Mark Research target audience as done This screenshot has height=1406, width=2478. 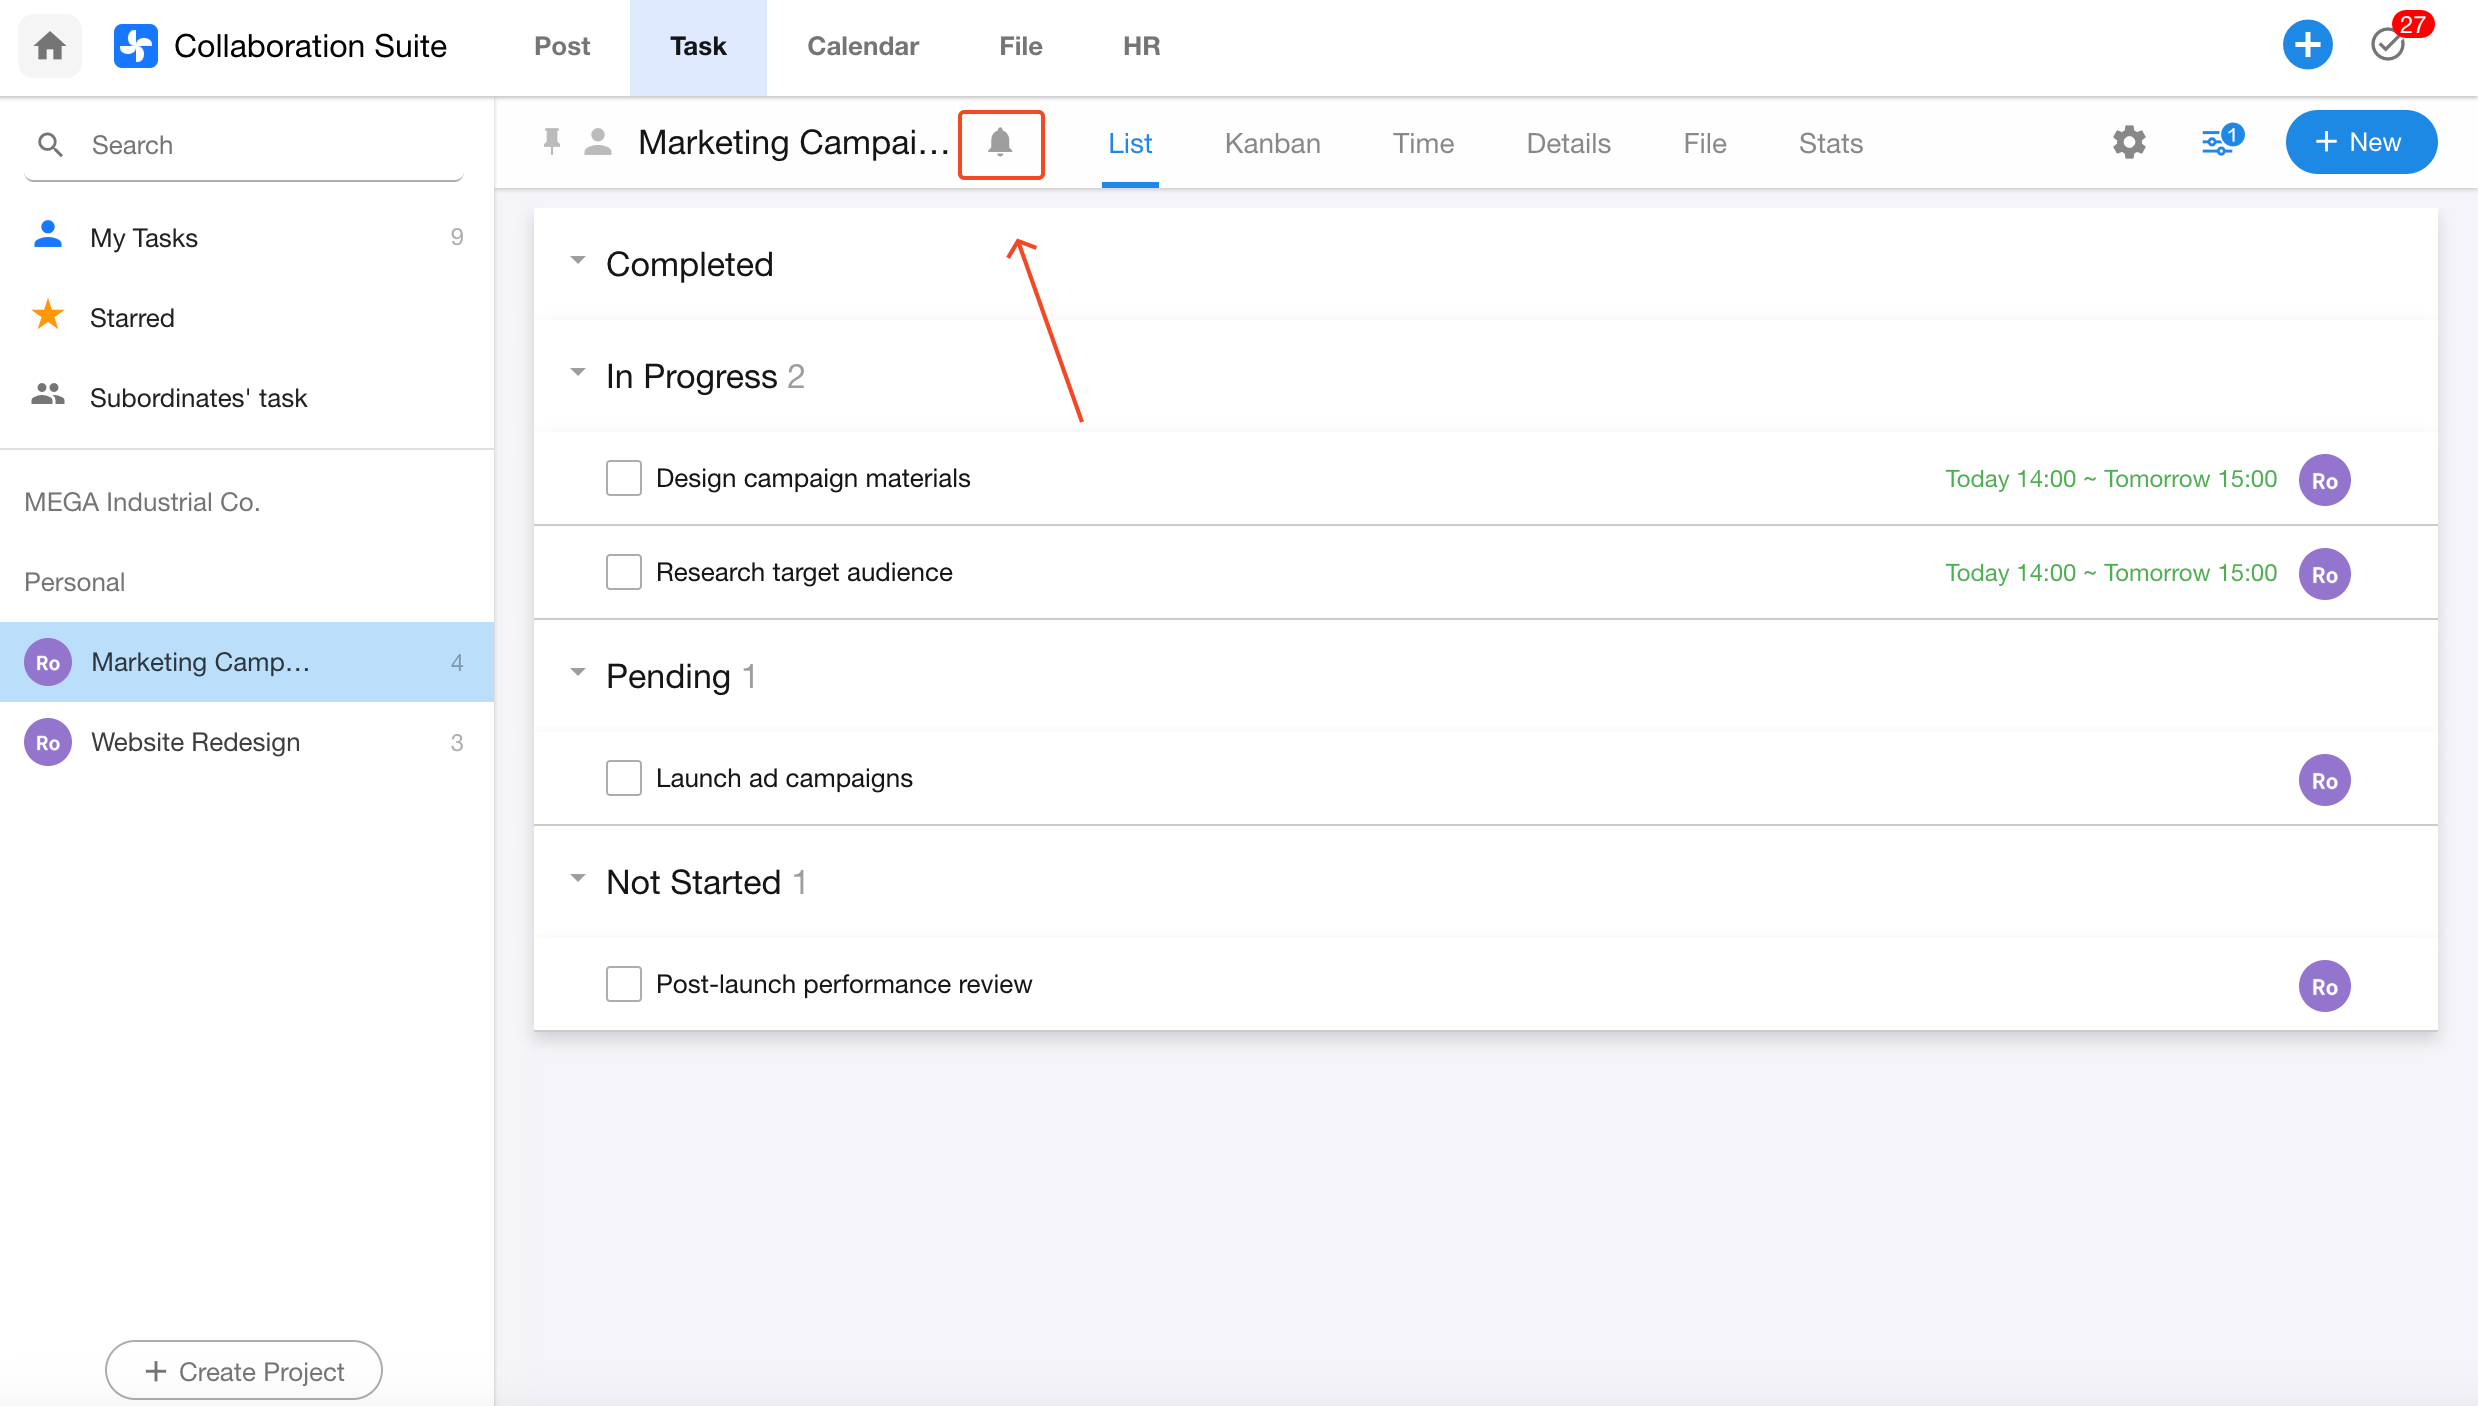click(623, 572)
